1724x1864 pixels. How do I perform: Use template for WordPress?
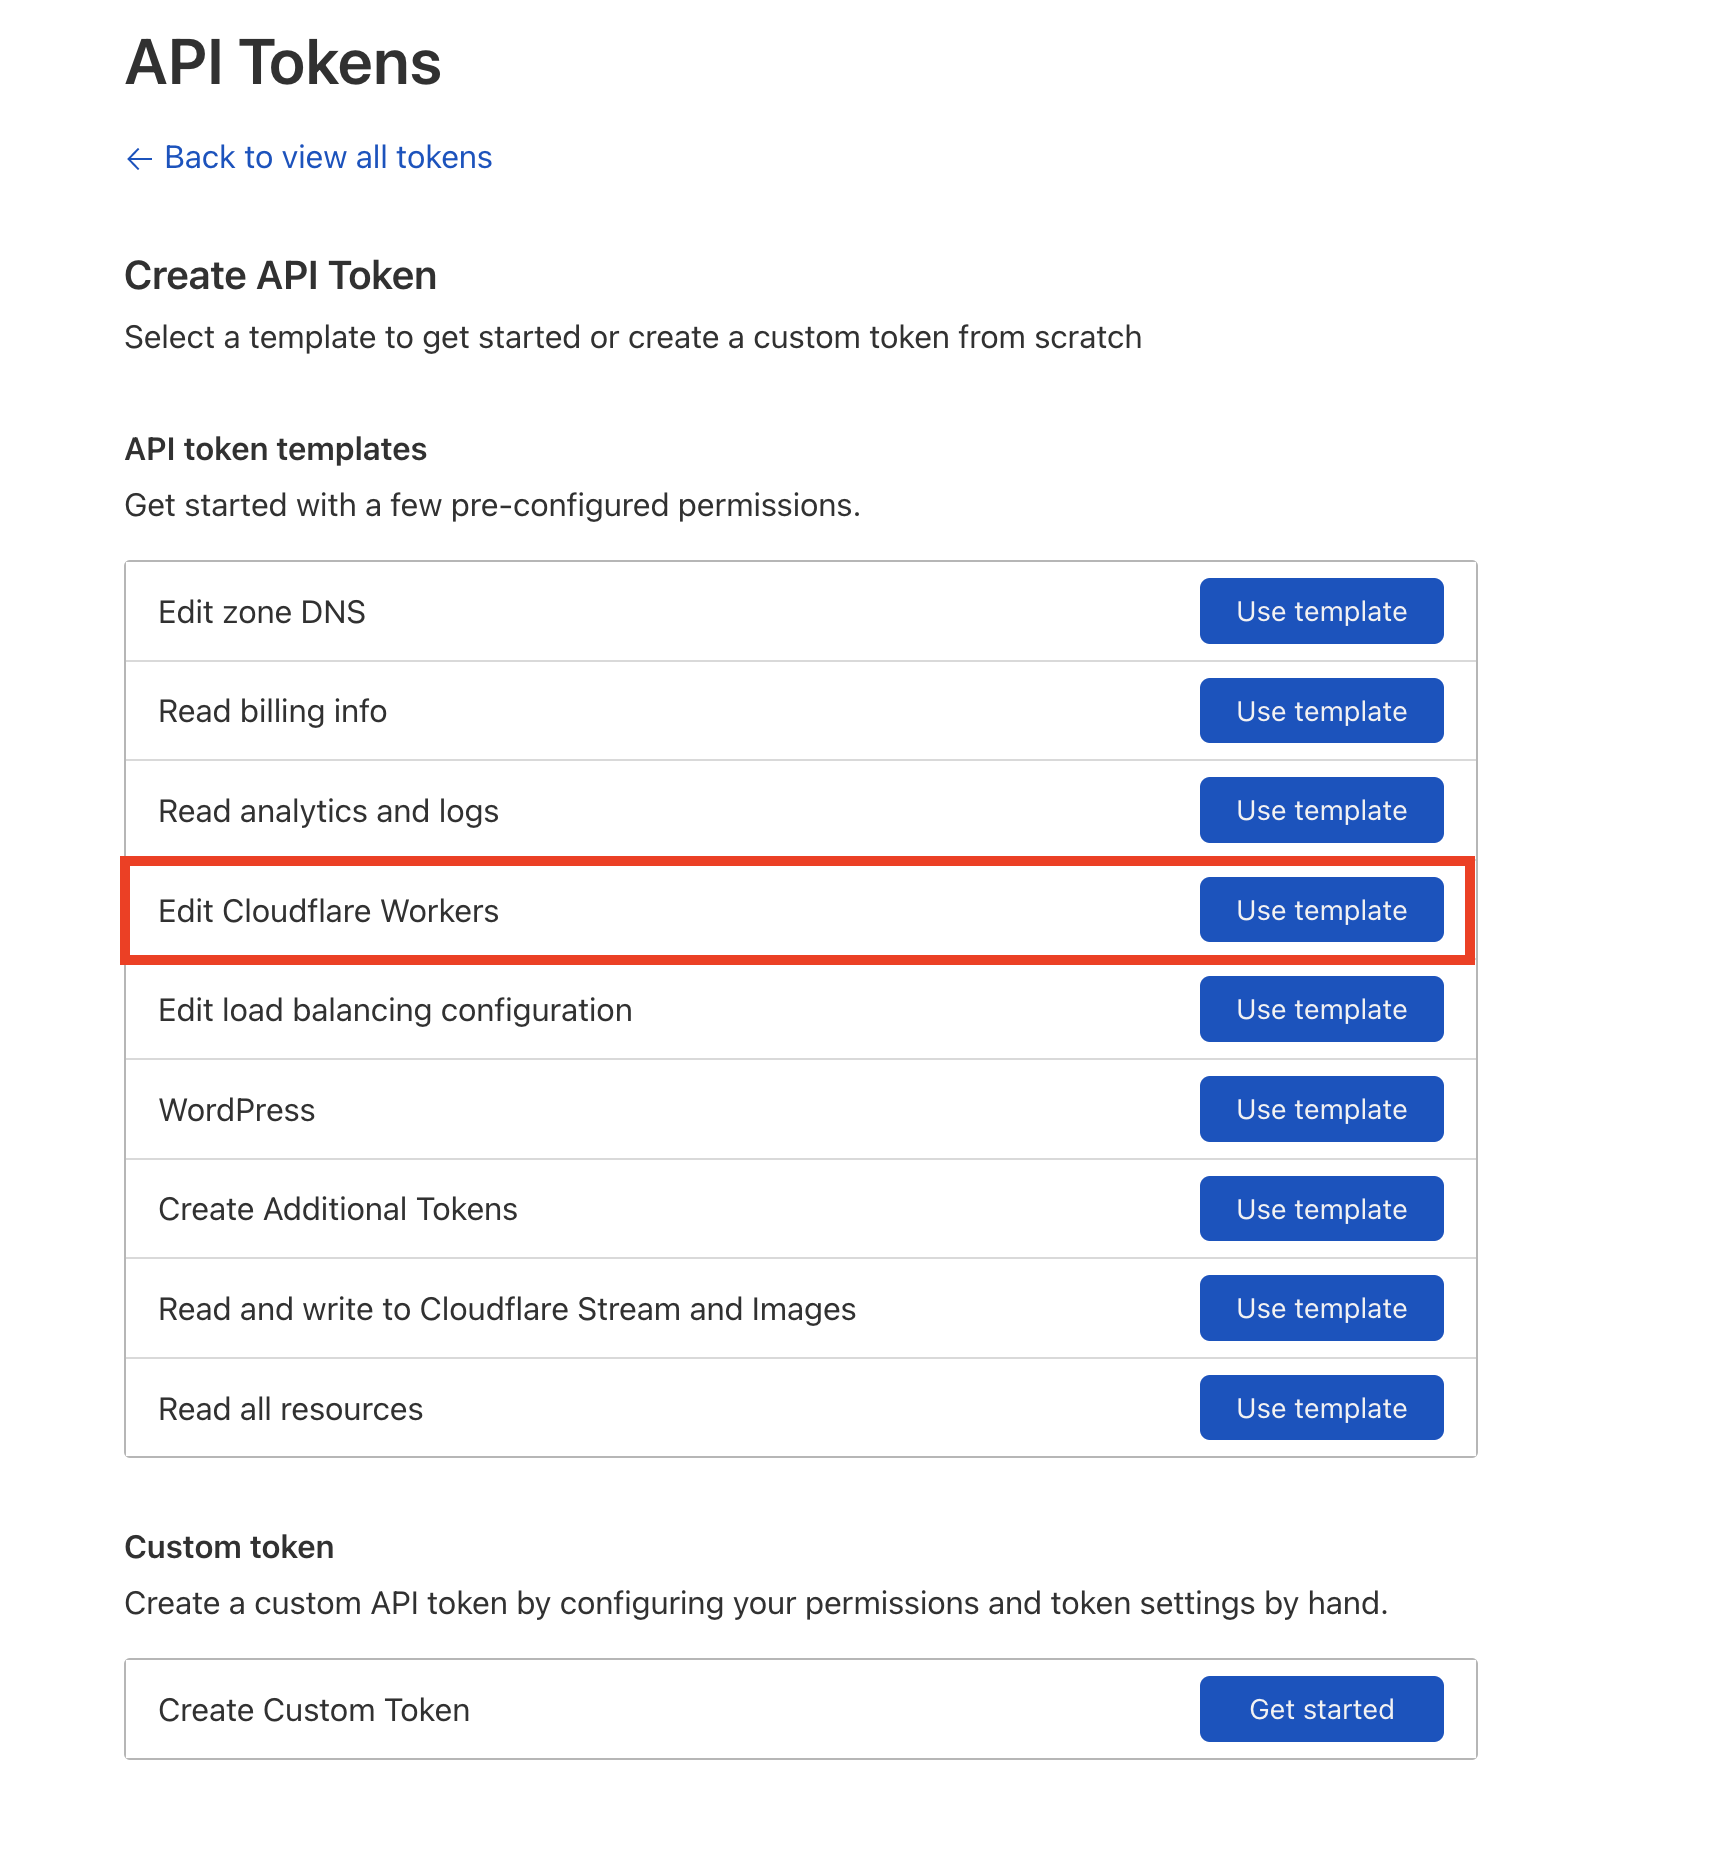(x=1321, y=1109)
